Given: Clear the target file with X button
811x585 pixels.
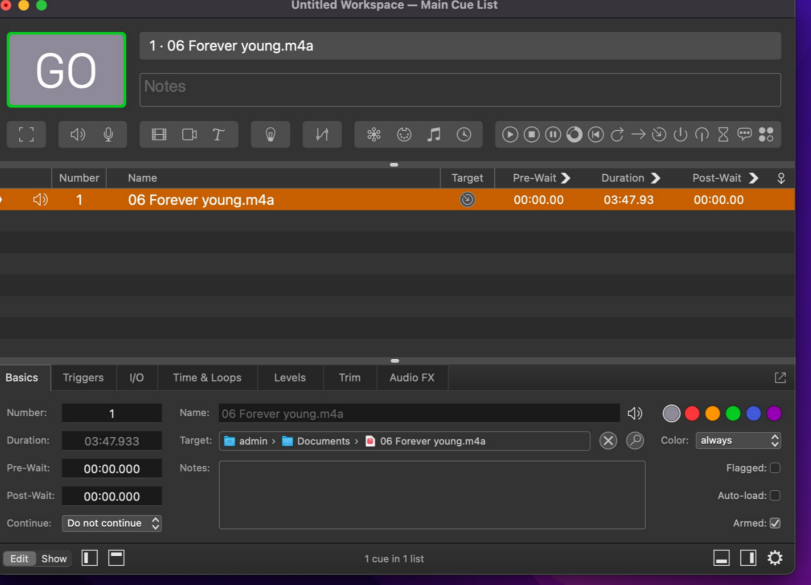Looking at the screenshot, I should point(608,441).
